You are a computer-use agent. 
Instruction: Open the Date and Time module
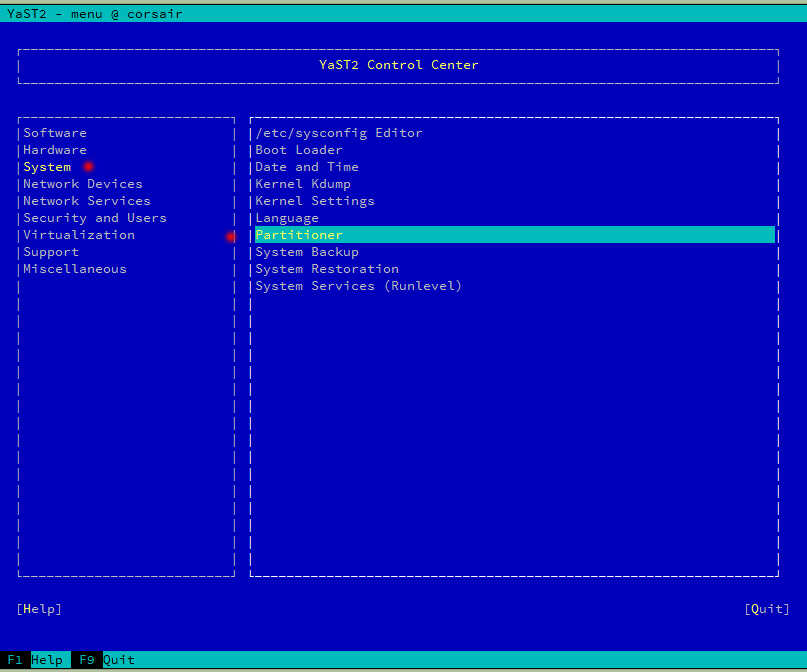(x=307, y=167)
